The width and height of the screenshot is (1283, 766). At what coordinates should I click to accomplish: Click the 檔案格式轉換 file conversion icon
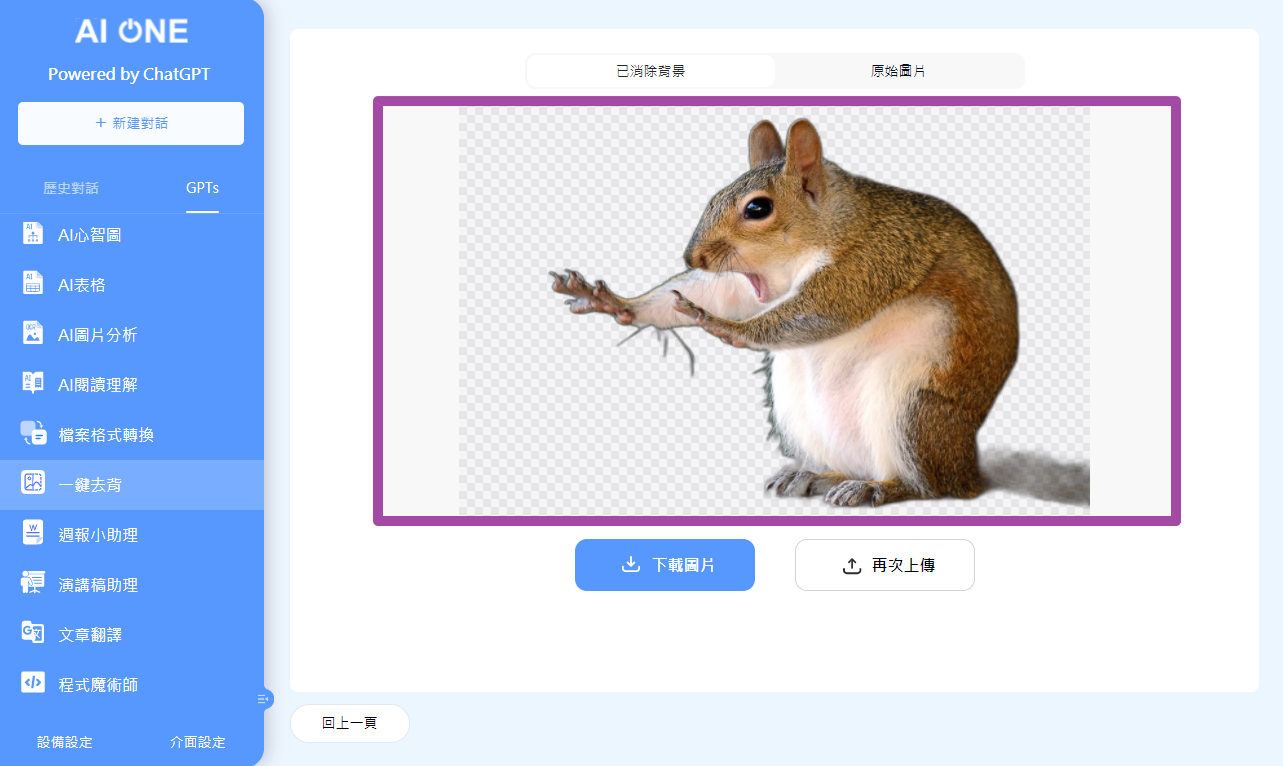(33, 434)
